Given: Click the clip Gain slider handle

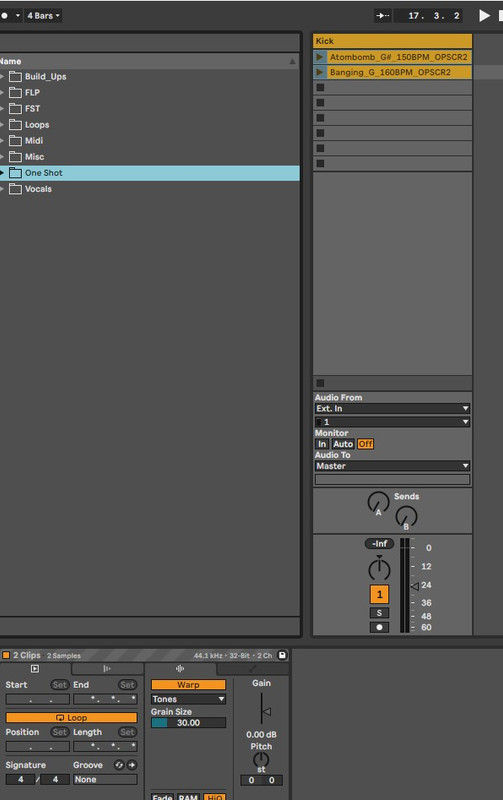Looking at the screenshot, I should pyautogui.click(x=266, y=711).
